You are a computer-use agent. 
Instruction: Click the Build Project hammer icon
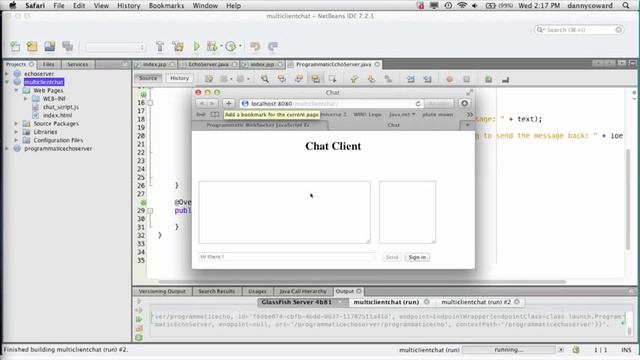160,47
